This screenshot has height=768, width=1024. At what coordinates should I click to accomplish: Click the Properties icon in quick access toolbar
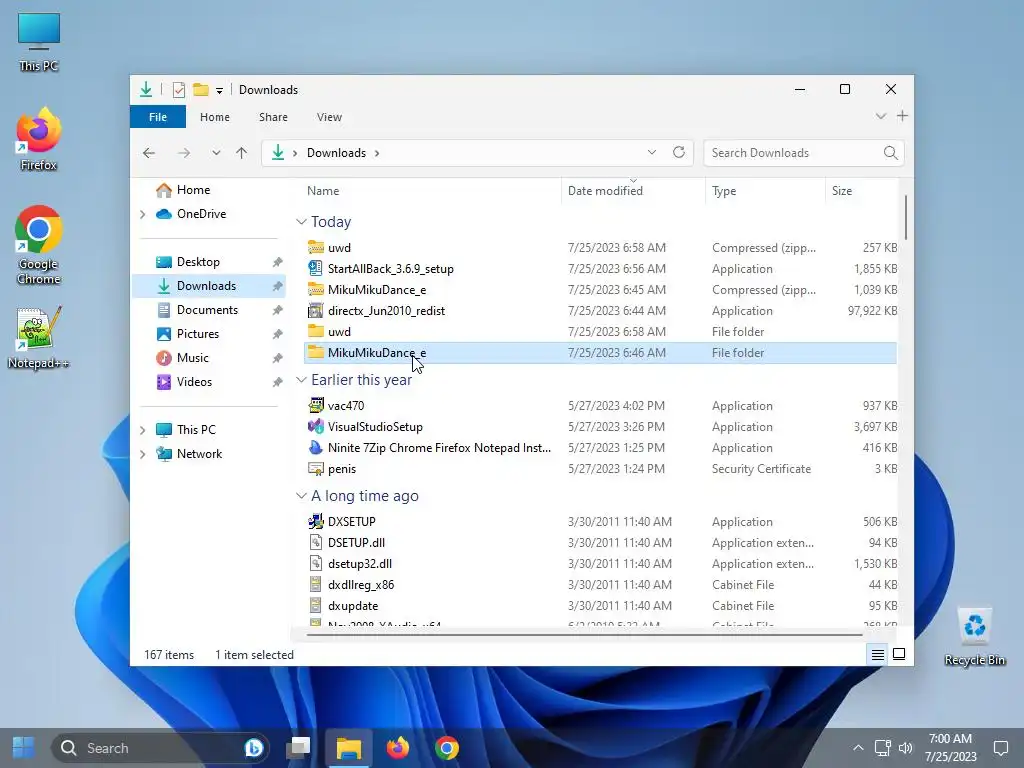pos(179,89)
